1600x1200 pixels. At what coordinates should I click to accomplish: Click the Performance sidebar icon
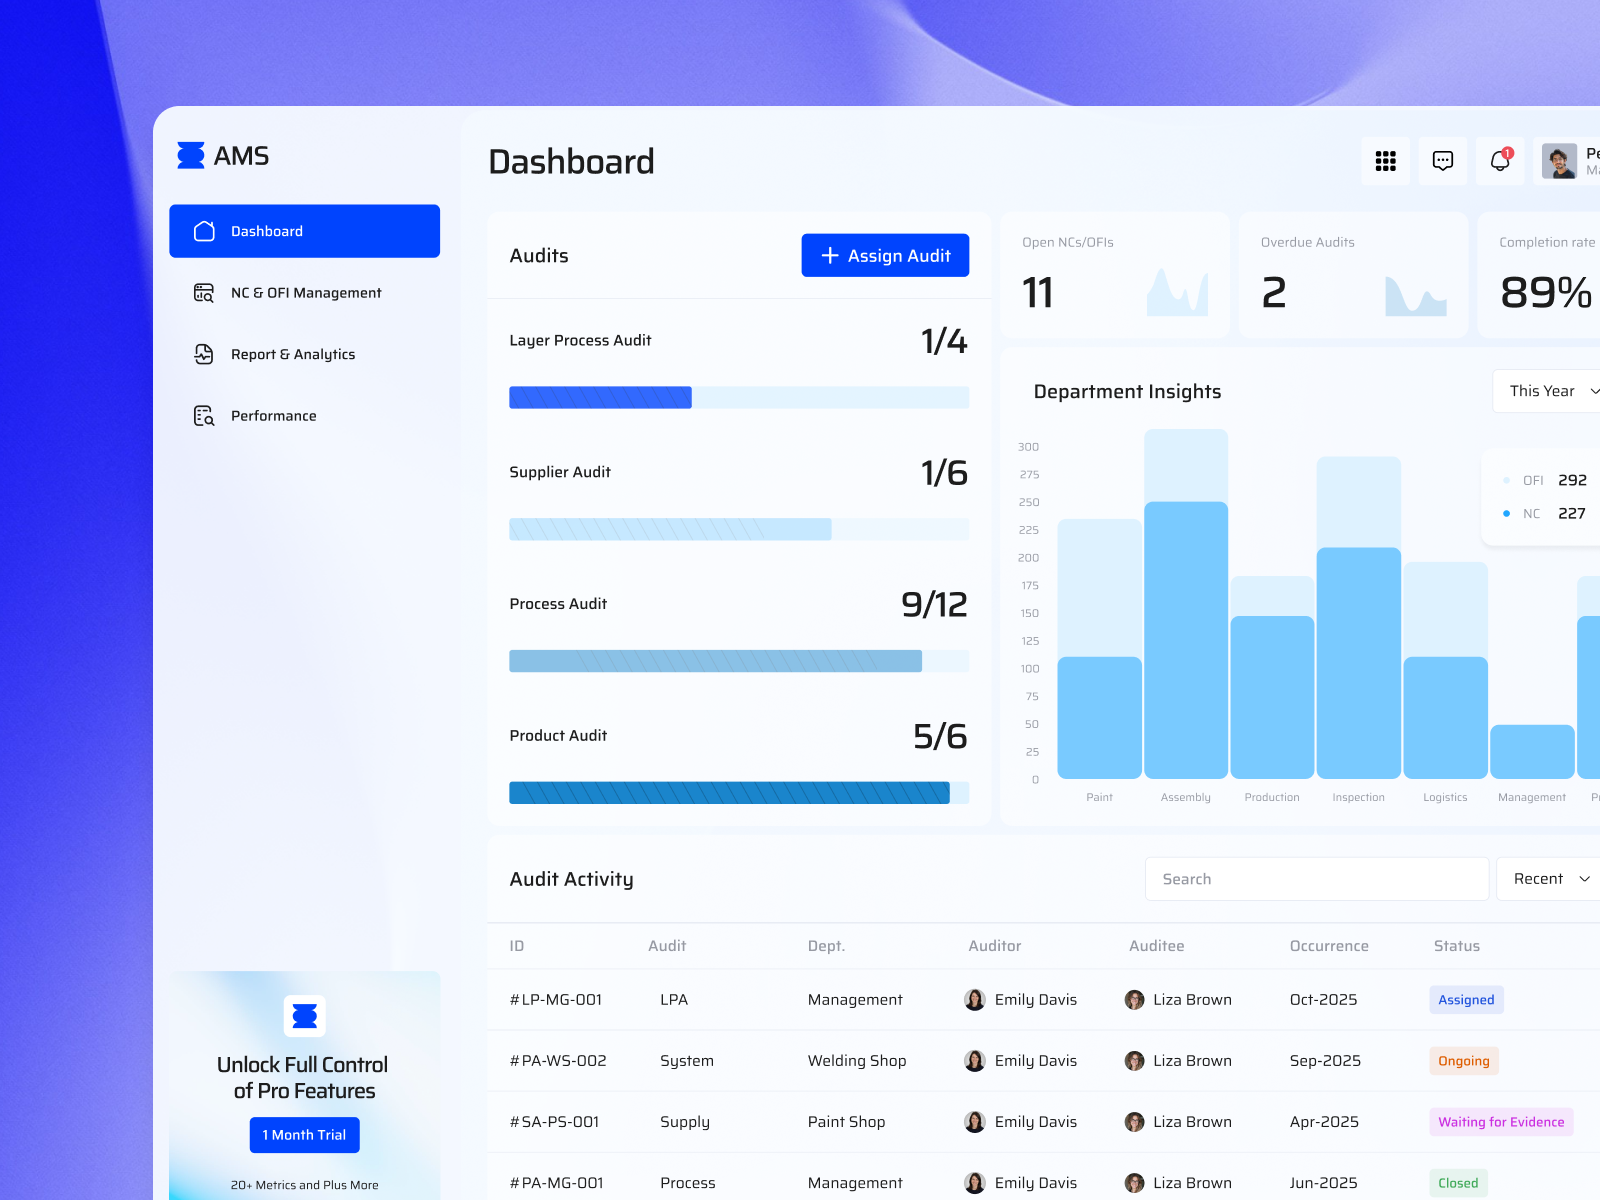204,416
